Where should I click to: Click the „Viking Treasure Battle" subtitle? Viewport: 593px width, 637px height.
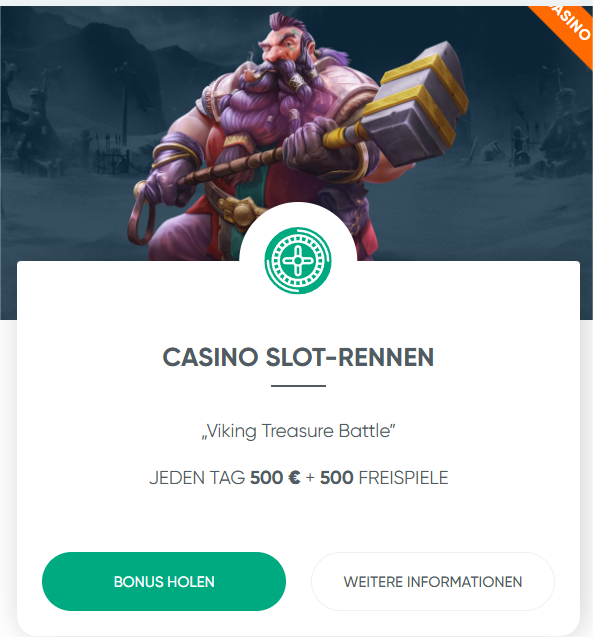(x=298, y=431)
